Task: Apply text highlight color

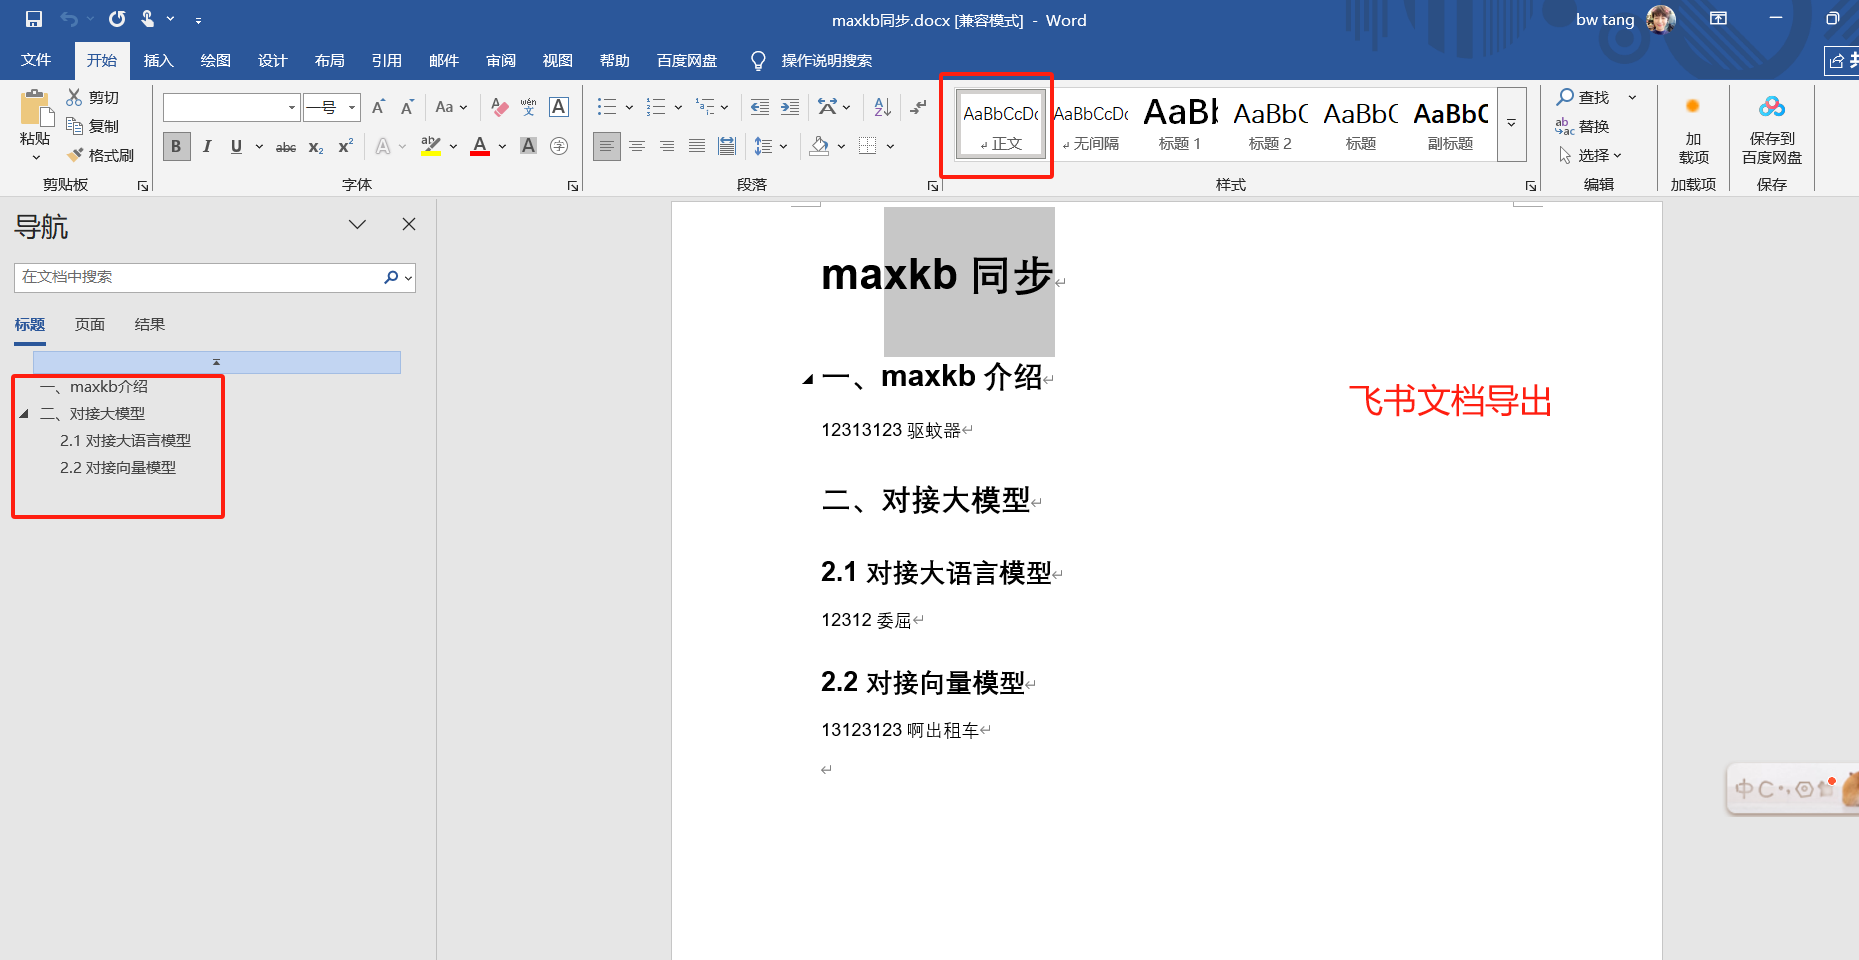Action: tap(431, 146)
